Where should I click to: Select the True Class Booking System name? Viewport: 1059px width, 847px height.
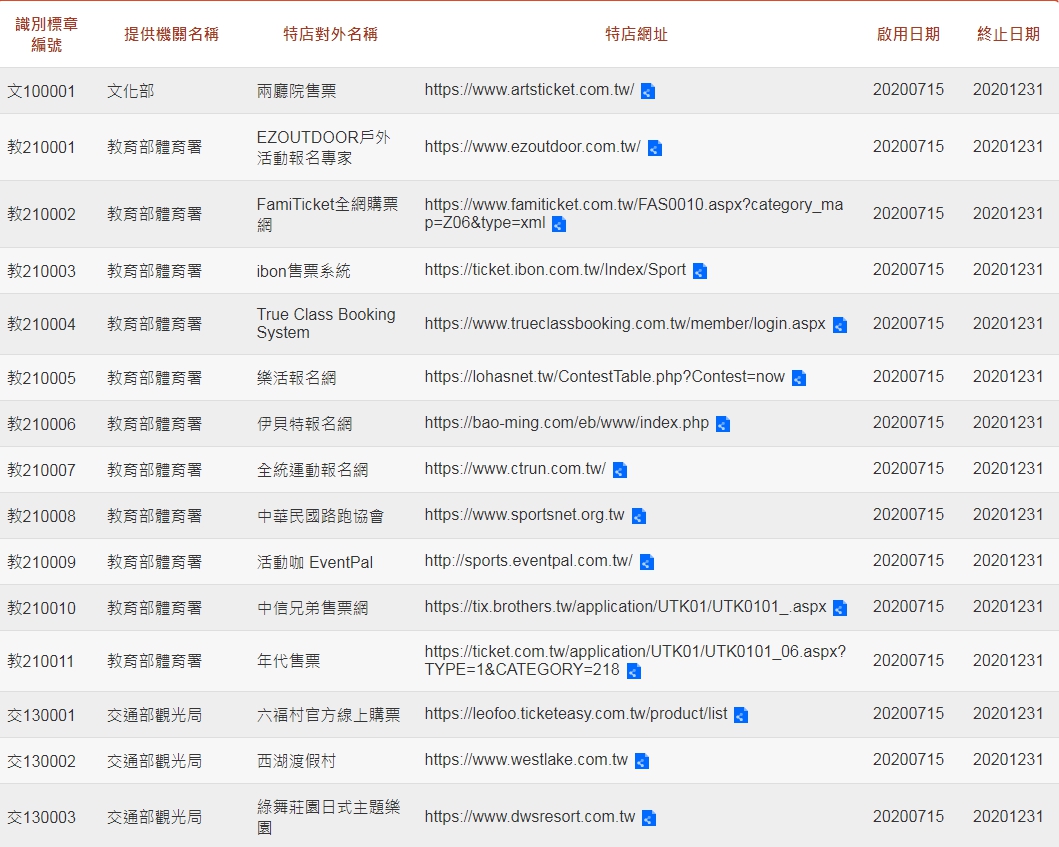click(326, 324)
